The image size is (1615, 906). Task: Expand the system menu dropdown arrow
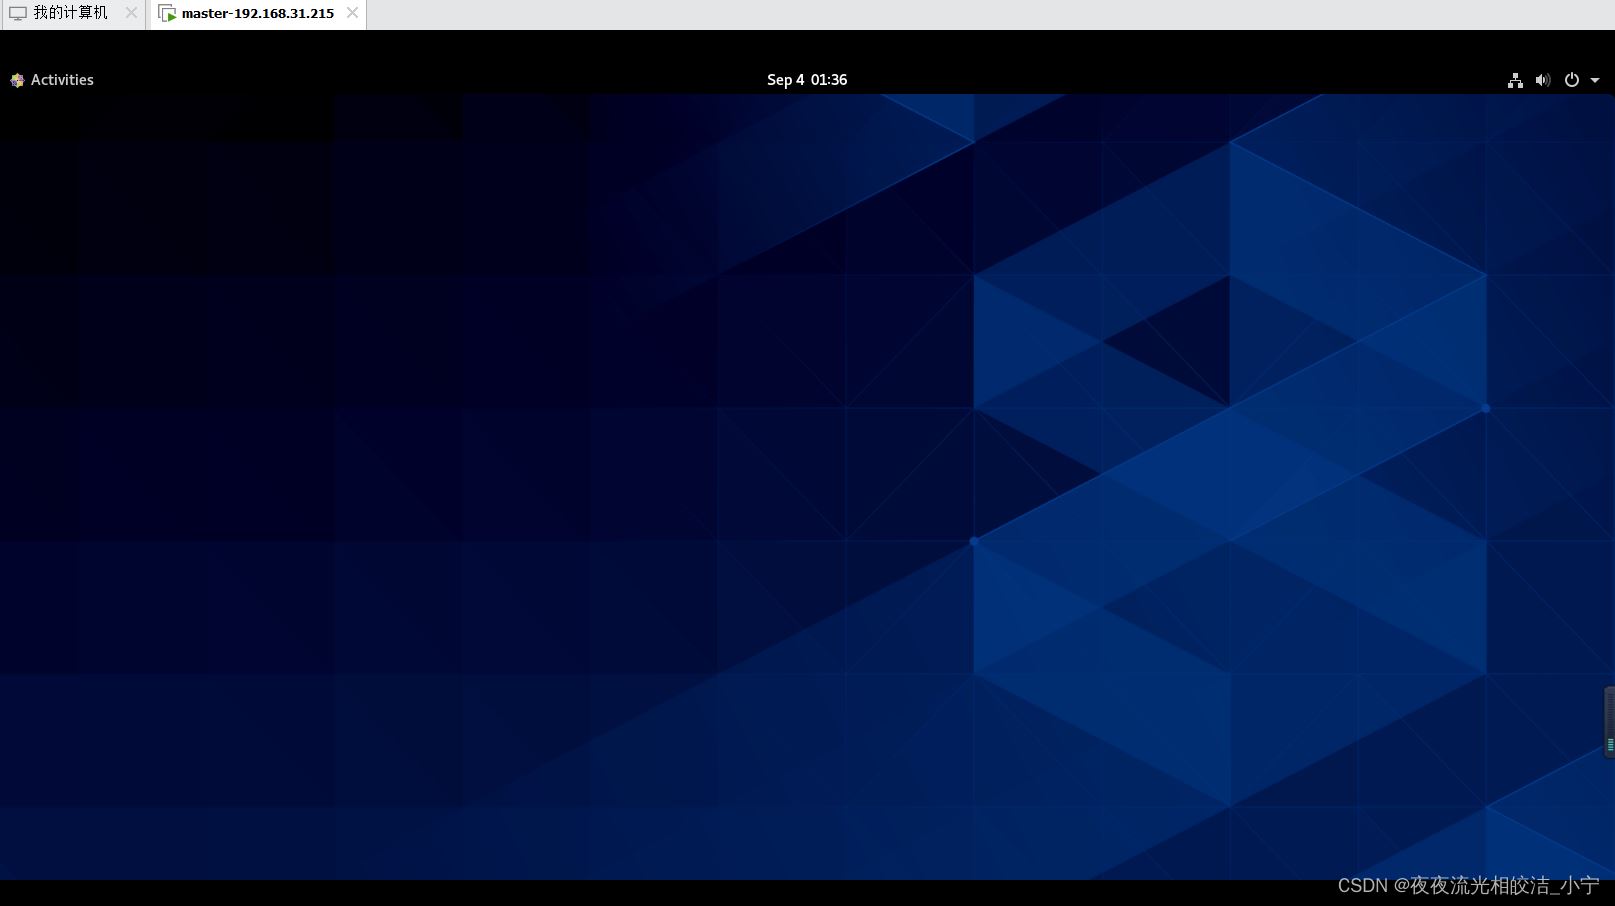pos(1595,80)
